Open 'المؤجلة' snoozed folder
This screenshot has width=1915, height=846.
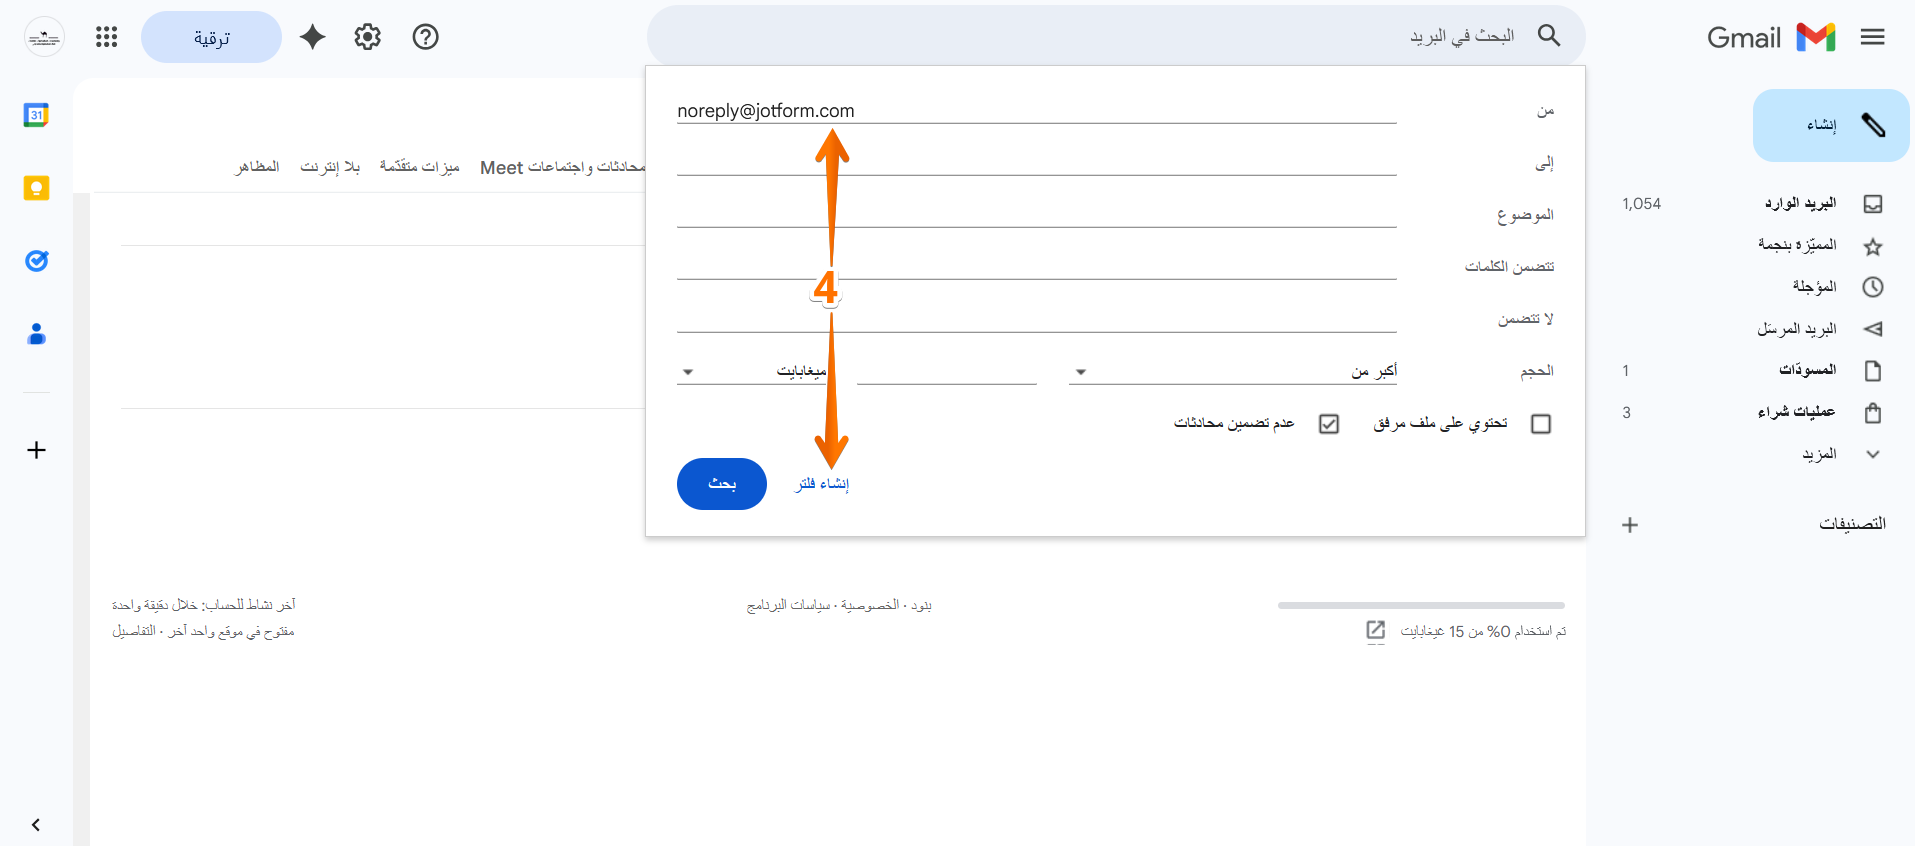tap(1814, 287)
